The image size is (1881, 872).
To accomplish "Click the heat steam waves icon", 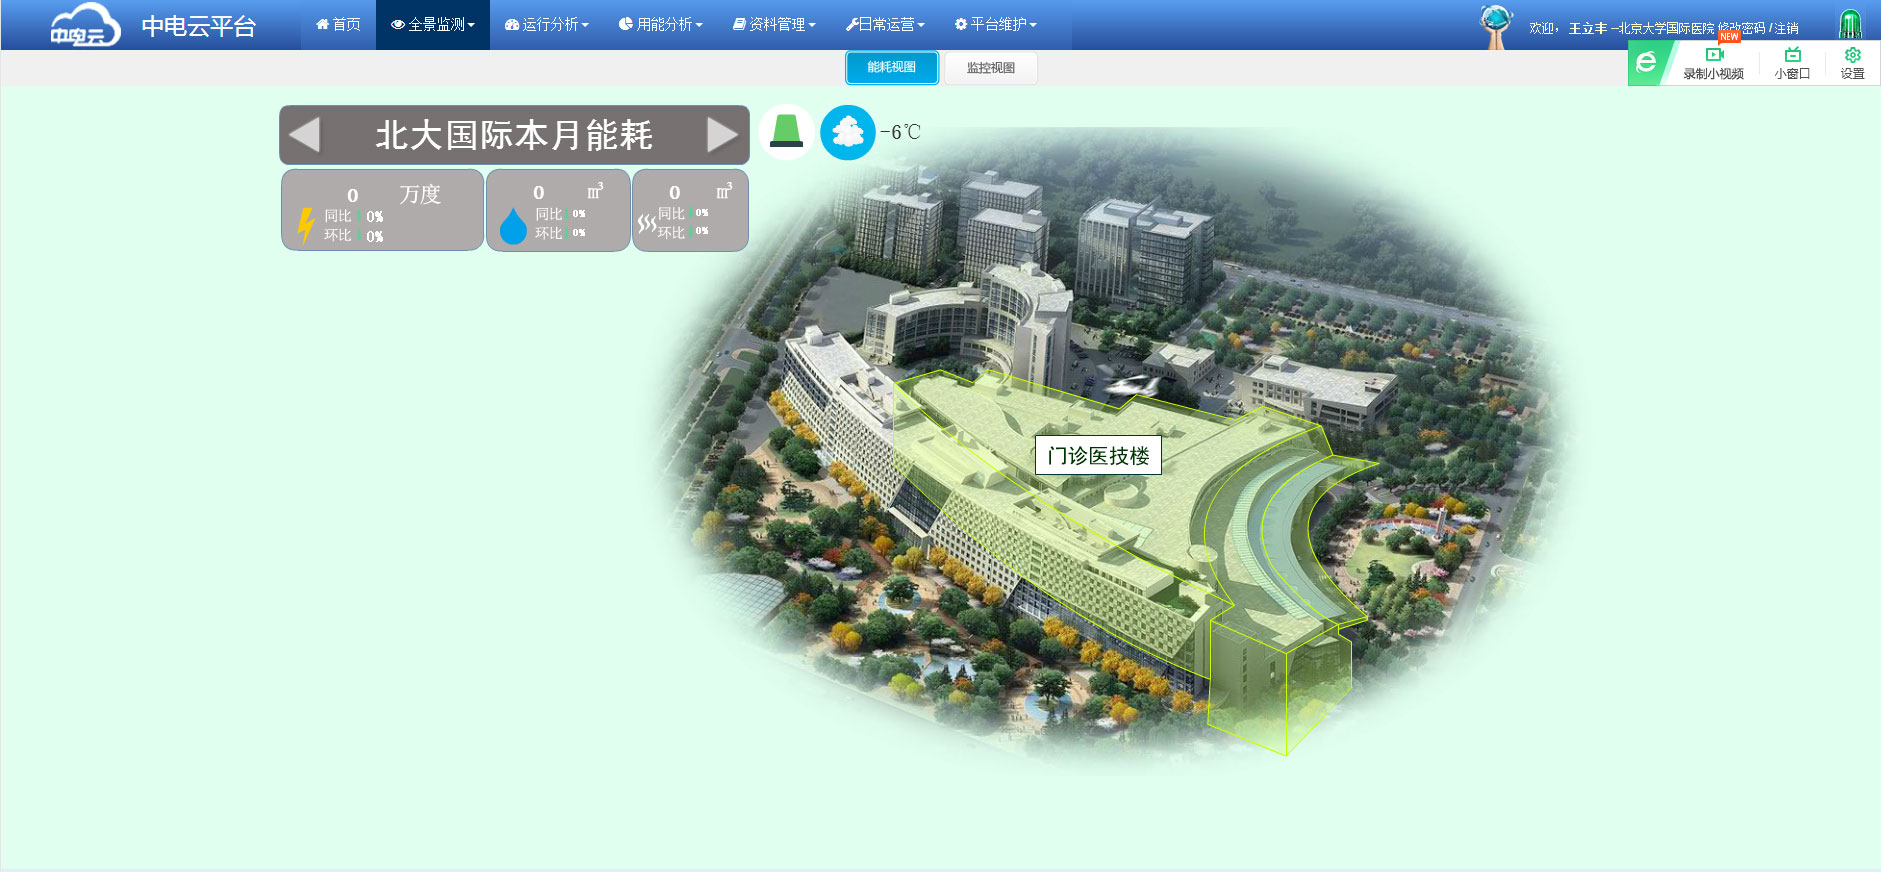I will (x=646, y=223).
